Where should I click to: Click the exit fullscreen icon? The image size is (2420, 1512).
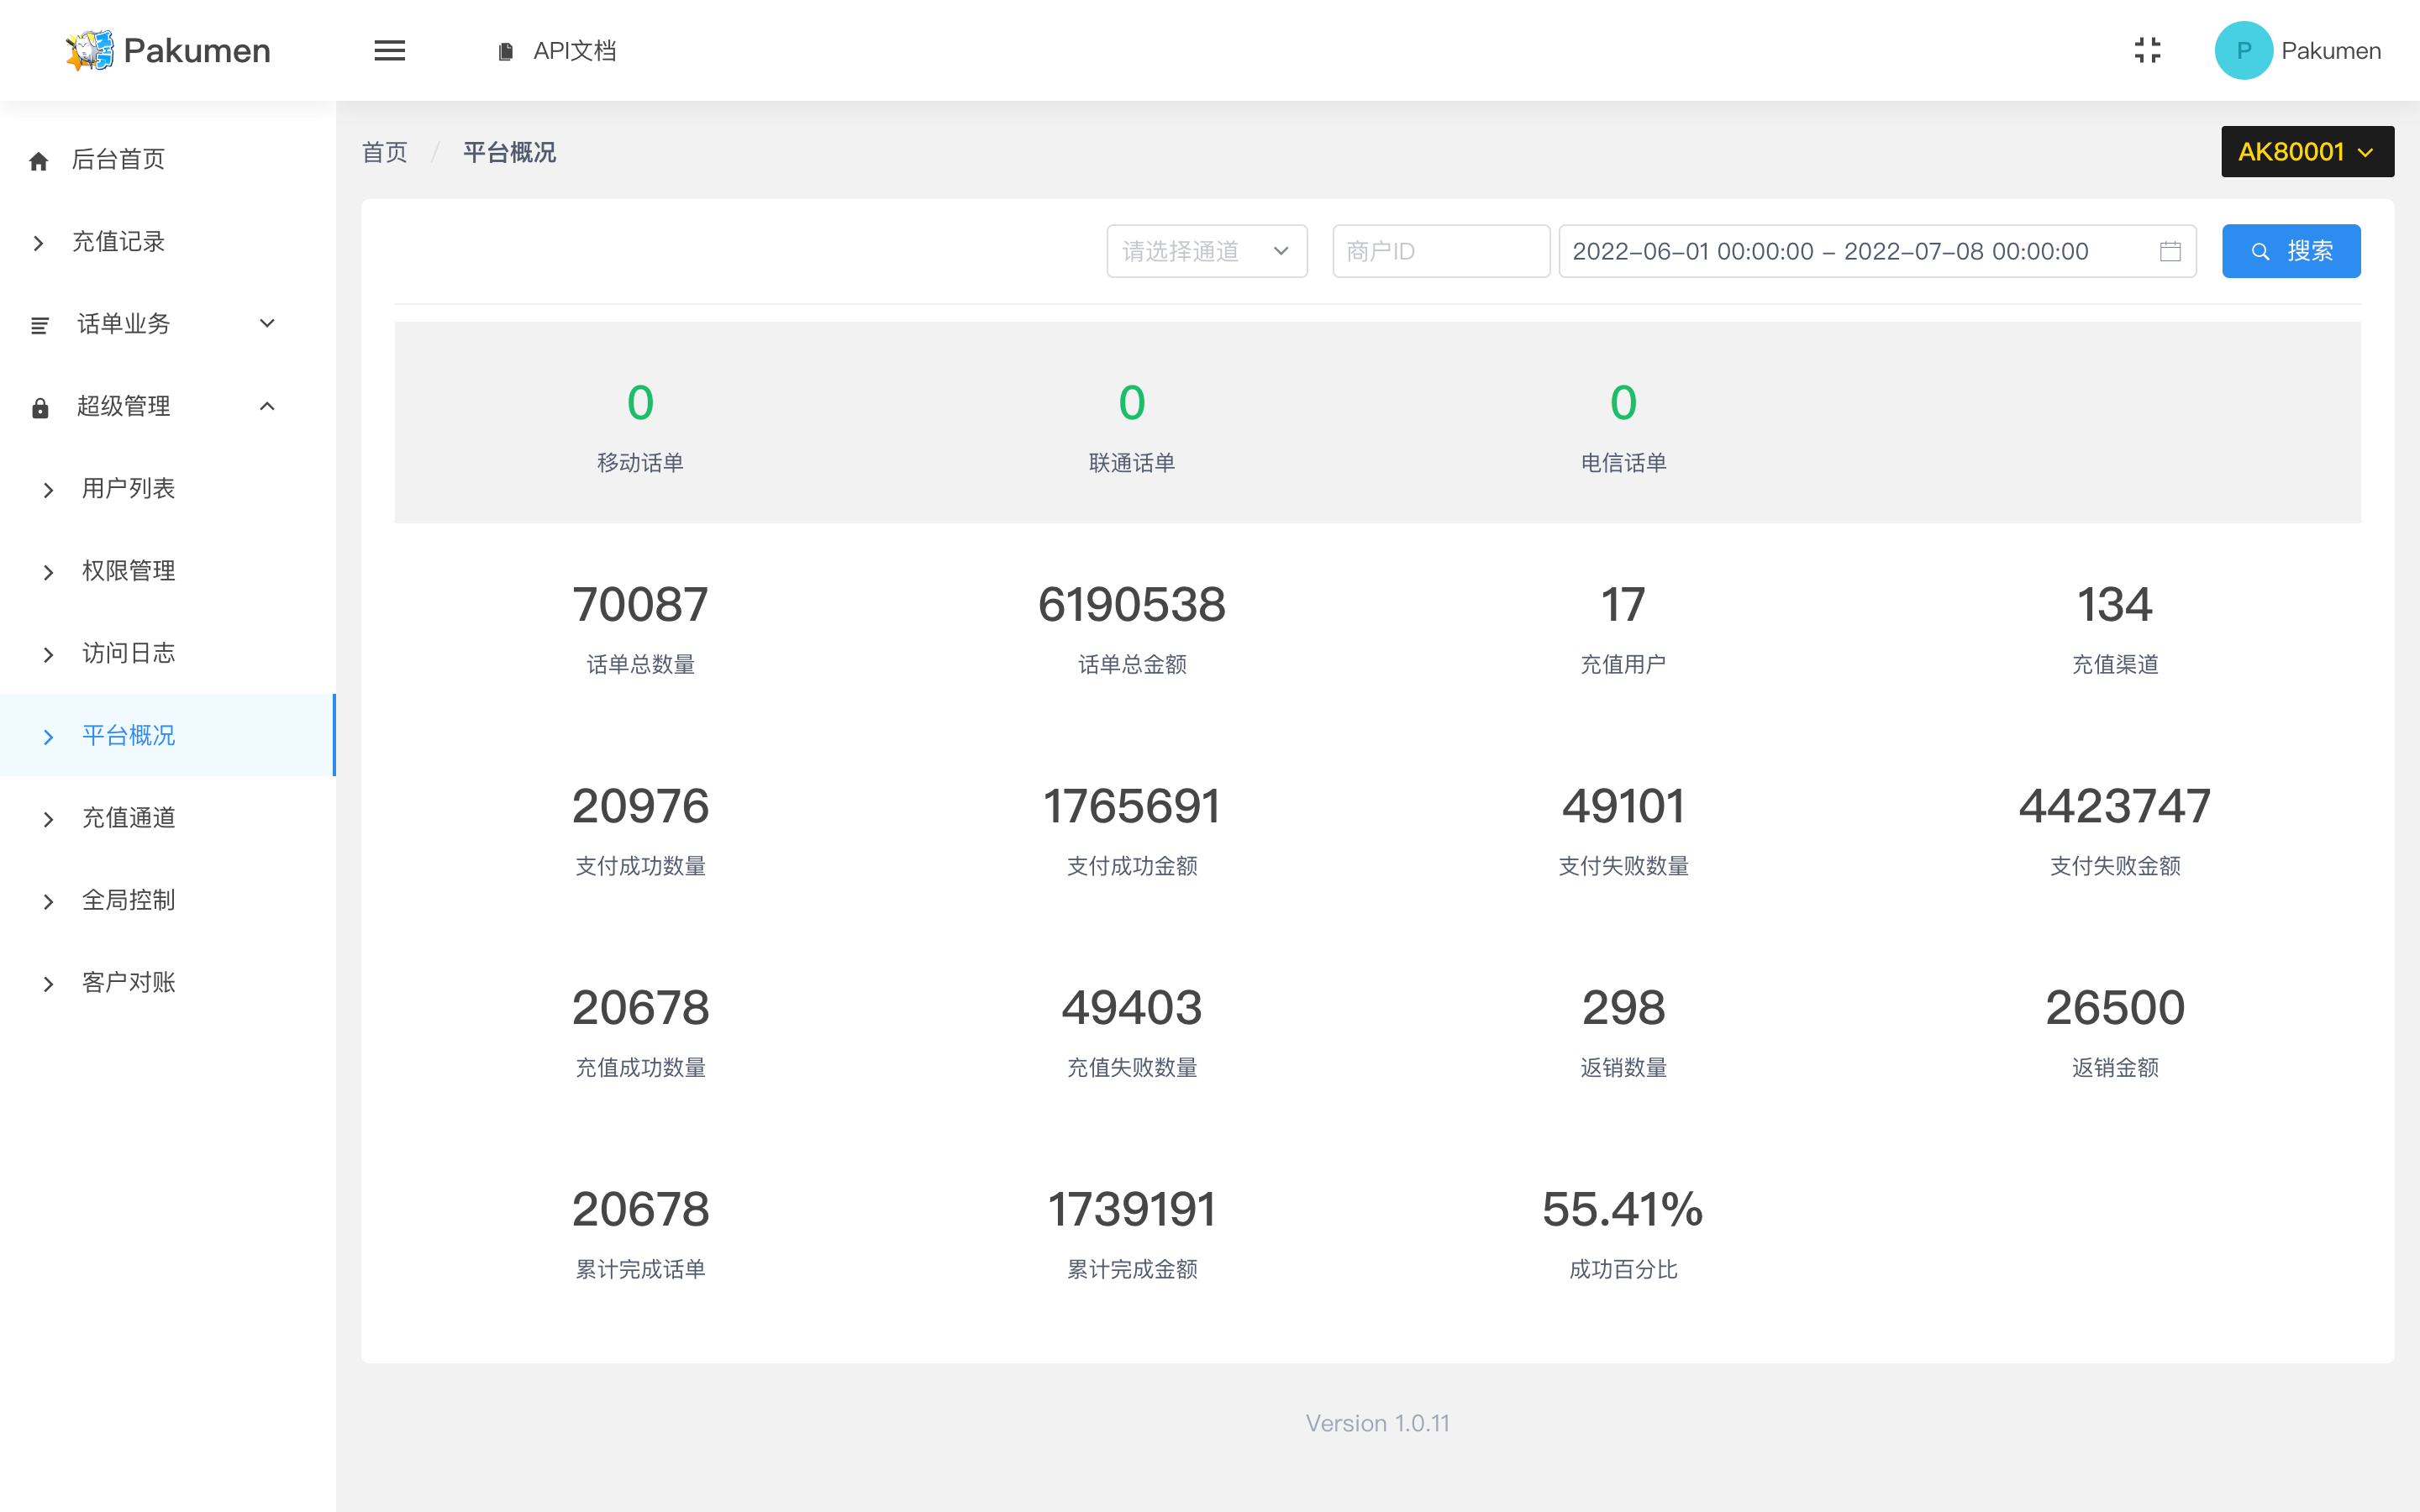pos(2147,51)
